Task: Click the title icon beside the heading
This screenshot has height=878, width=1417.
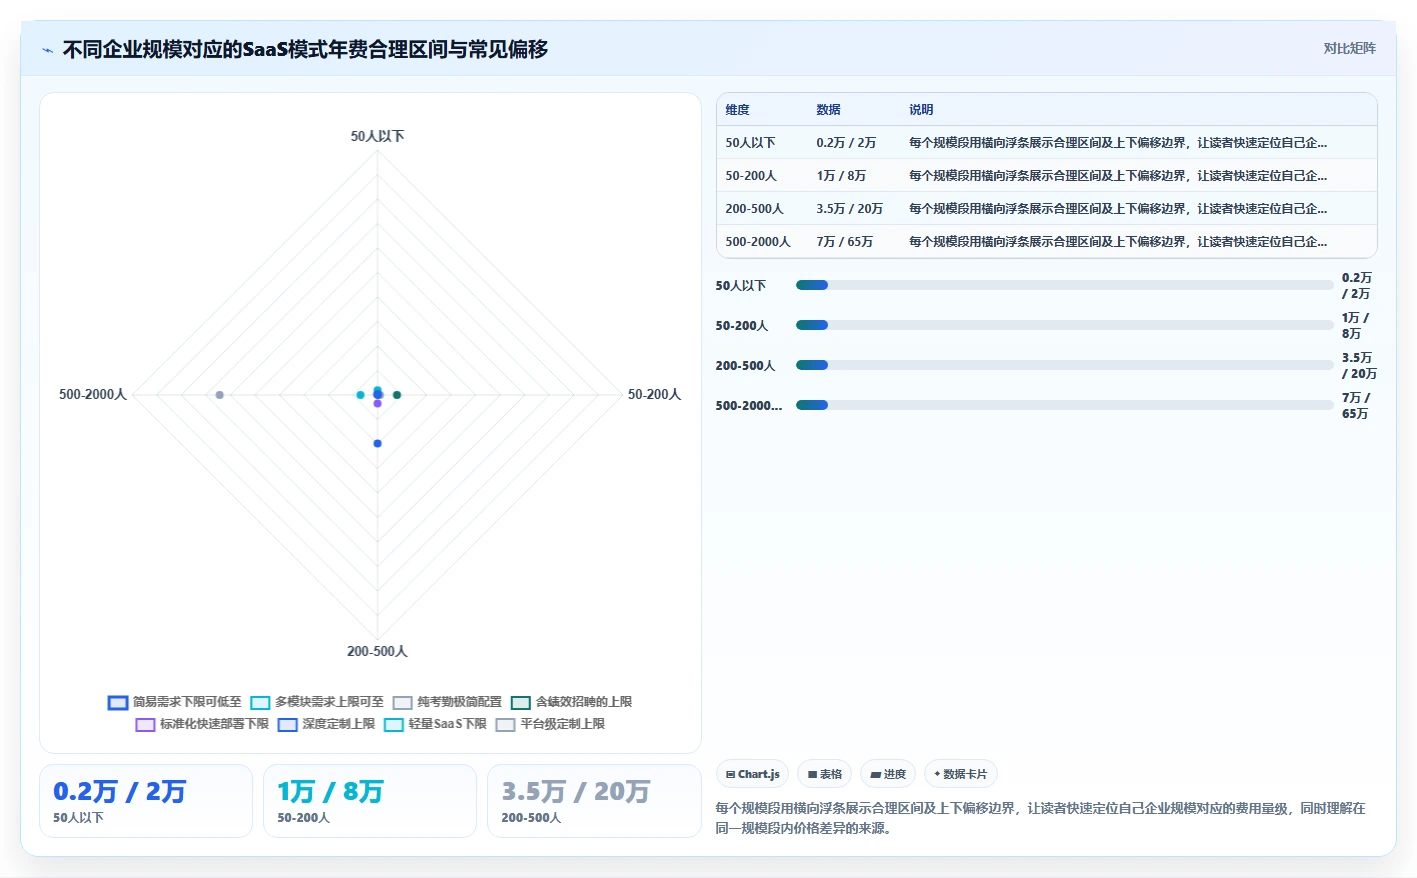Action: 47,50
